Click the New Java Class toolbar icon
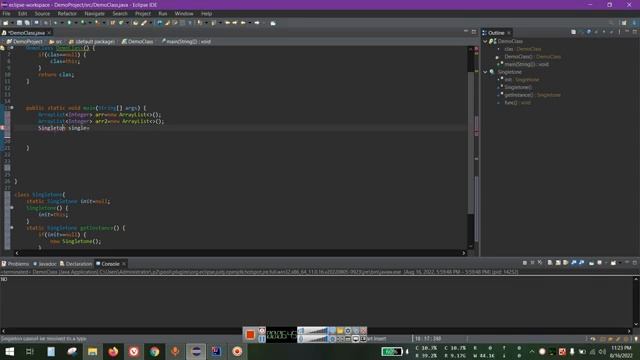This screenshot has width=640, height=360. coord(121,23)
